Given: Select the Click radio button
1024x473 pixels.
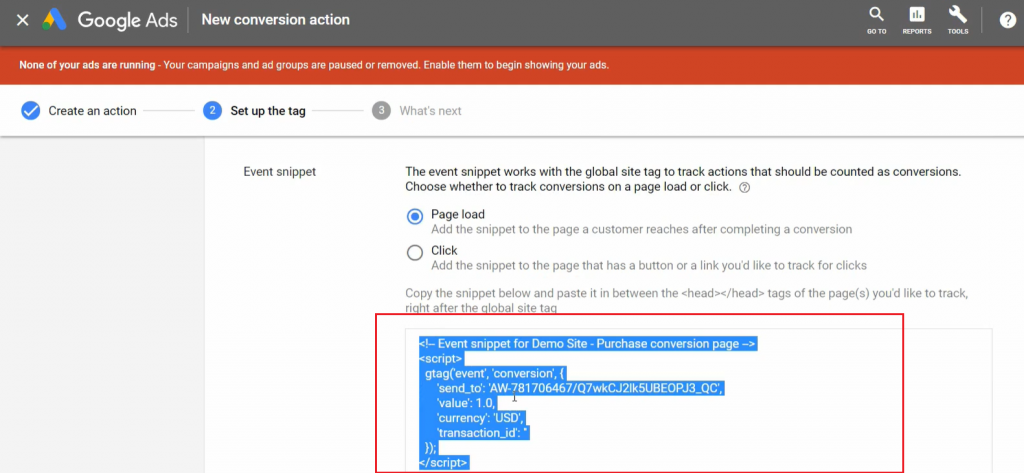Looking at the screenshot, I should (415, 252).
